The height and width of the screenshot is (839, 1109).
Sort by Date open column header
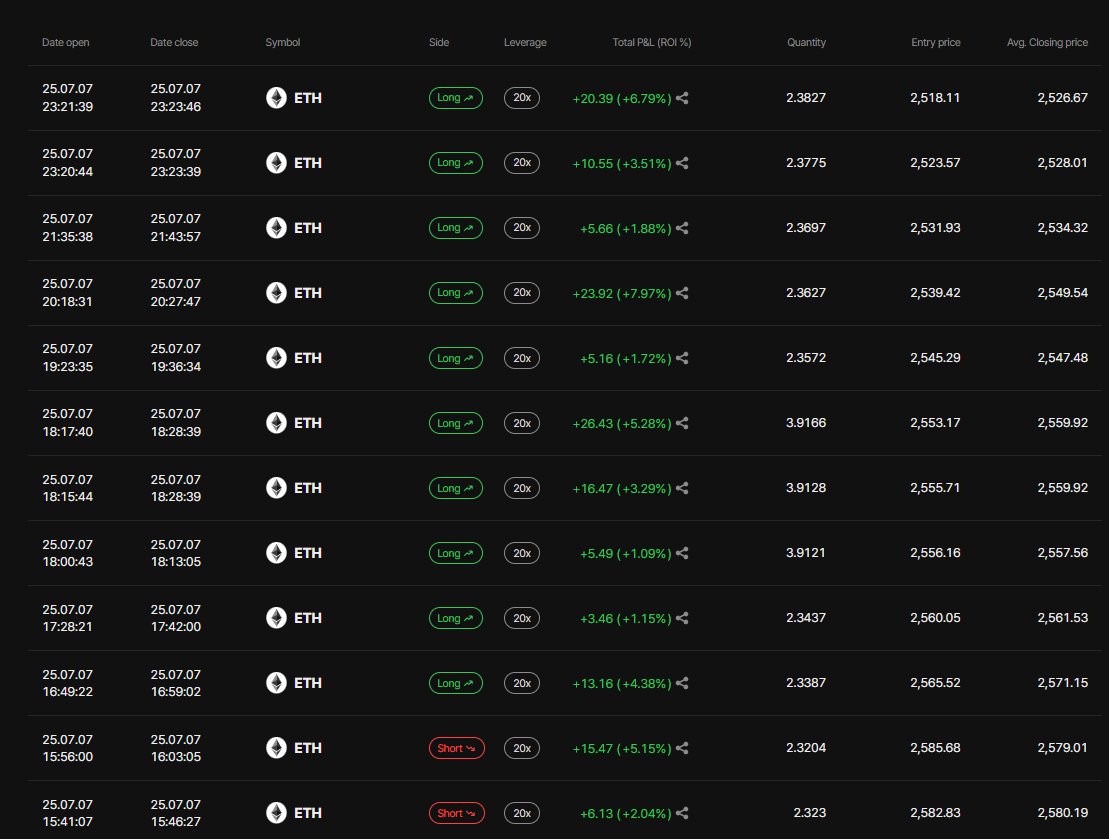coord(66,42)
